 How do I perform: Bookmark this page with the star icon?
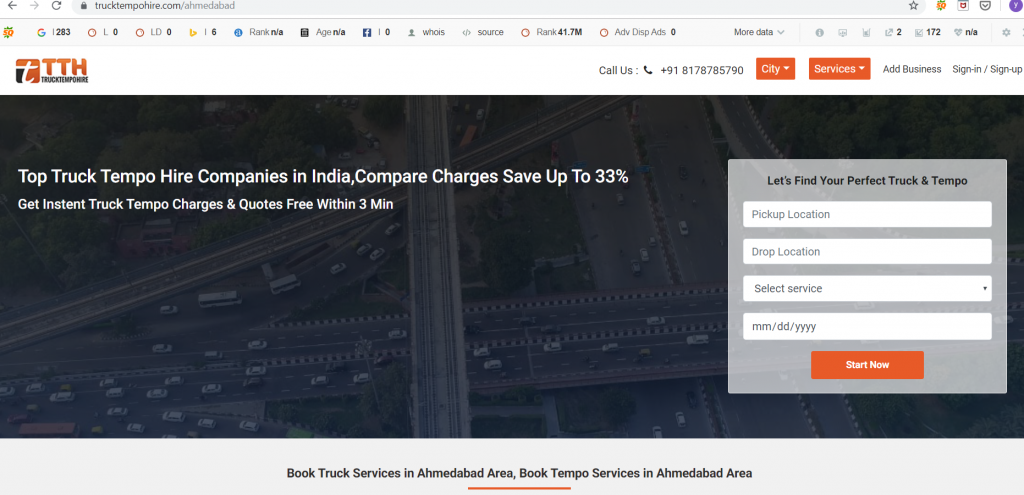tap(912, 6)
